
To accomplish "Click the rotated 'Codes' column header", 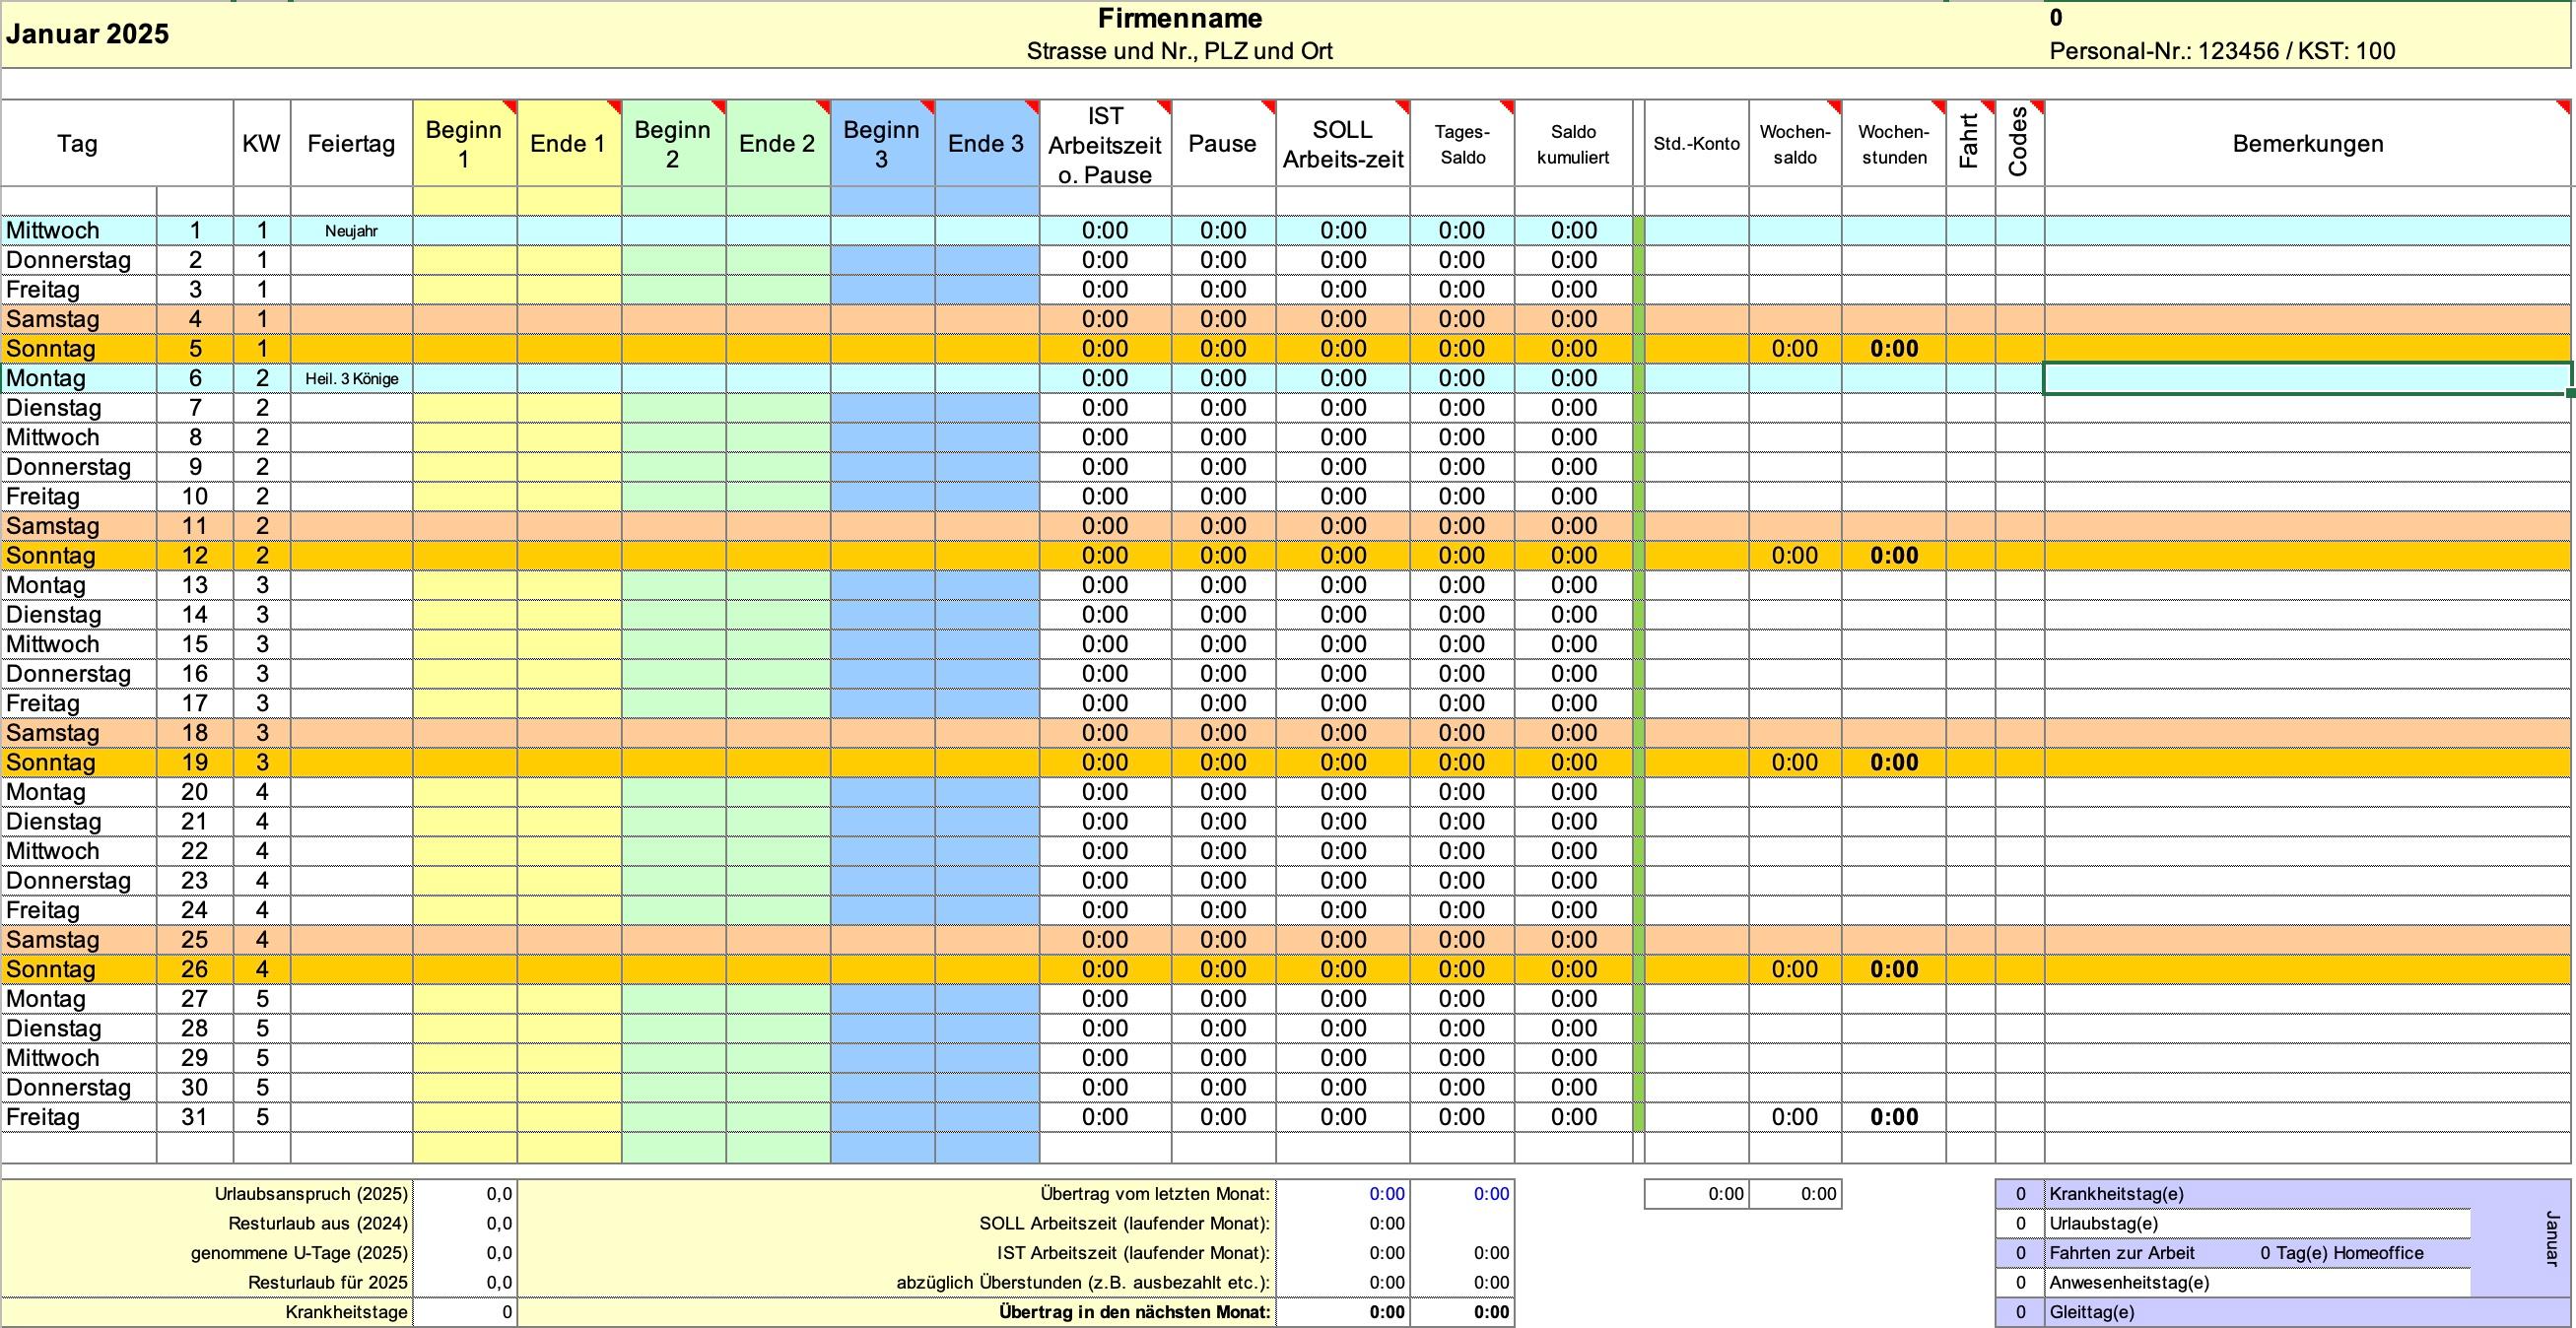I will coord(2019,142).
